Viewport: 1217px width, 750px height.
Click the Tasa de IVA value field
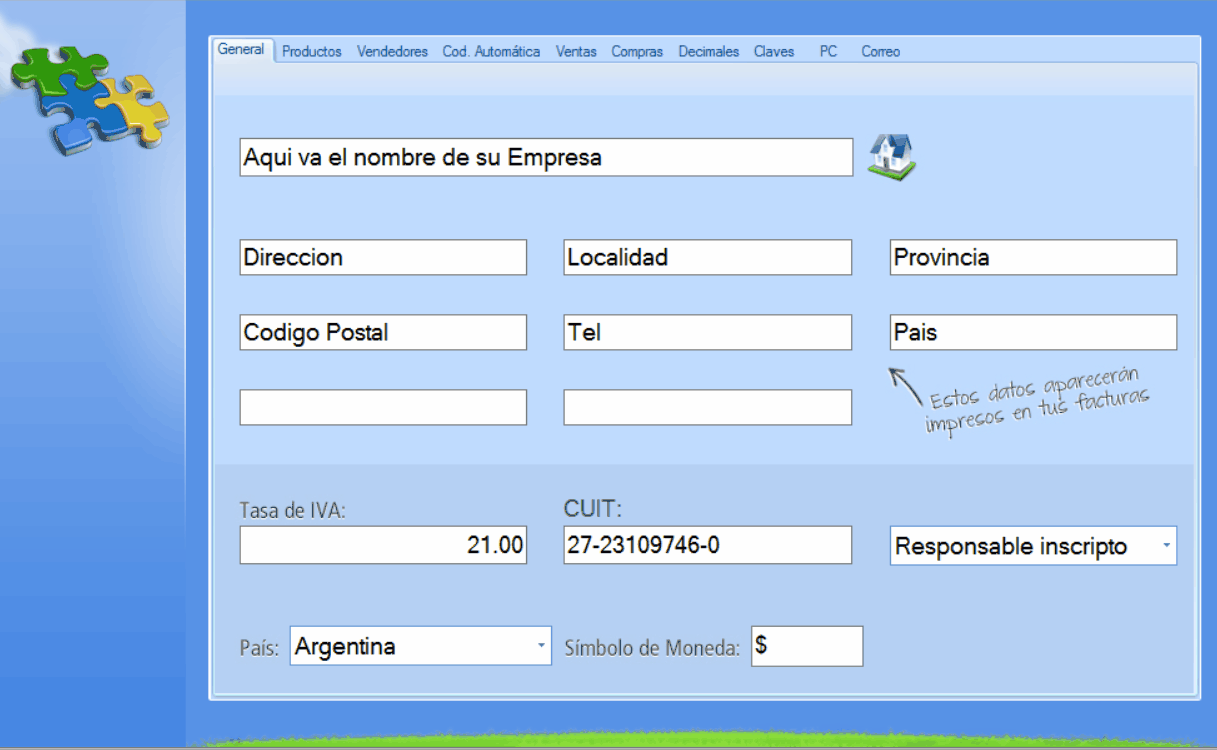(x=383, y=545)
